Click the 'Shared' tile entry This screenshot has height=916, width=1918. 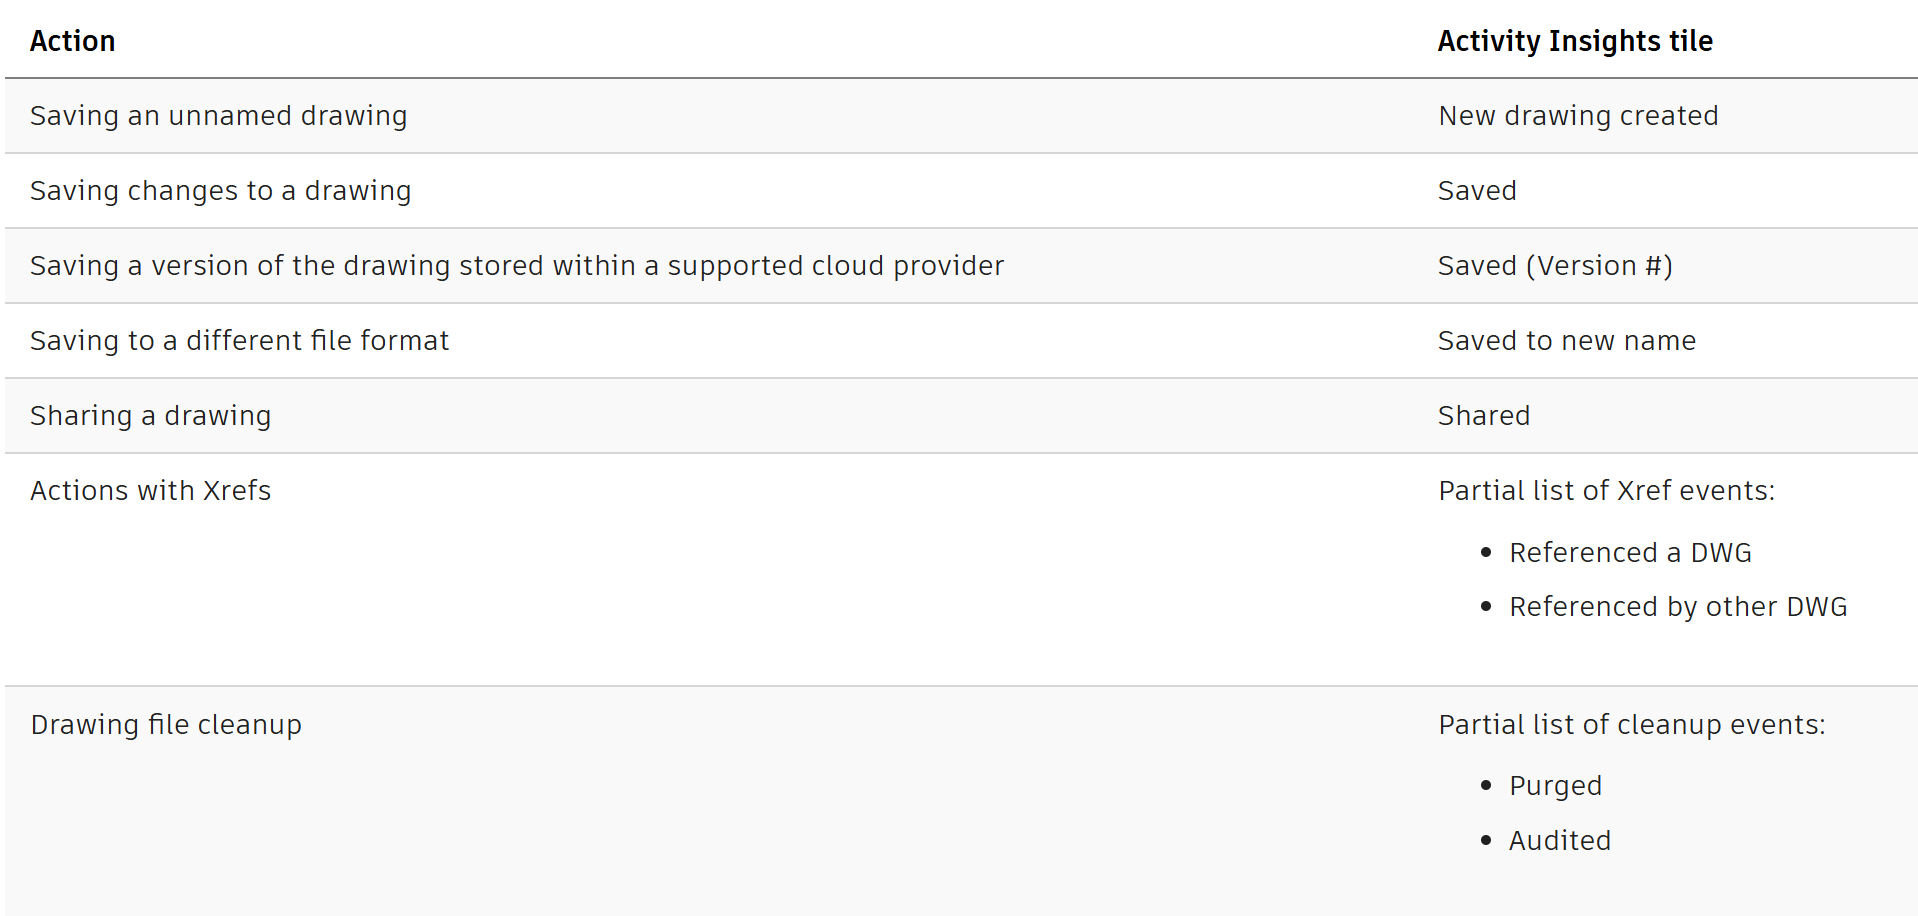tap(1484, 416)
